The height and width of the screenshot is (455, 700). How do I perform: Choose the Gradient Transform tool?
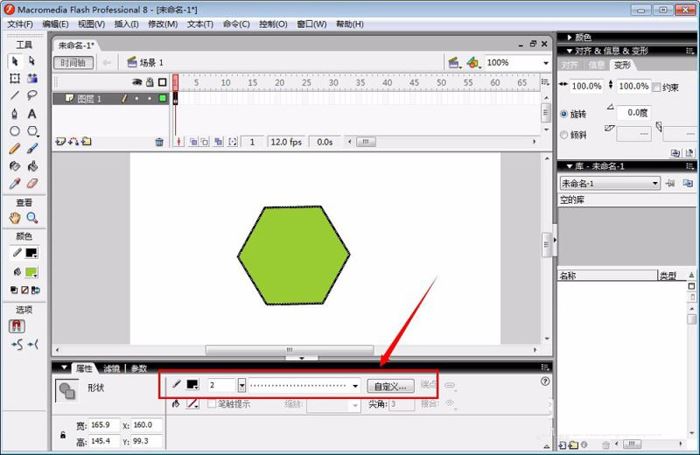click(x=32, y=79)
